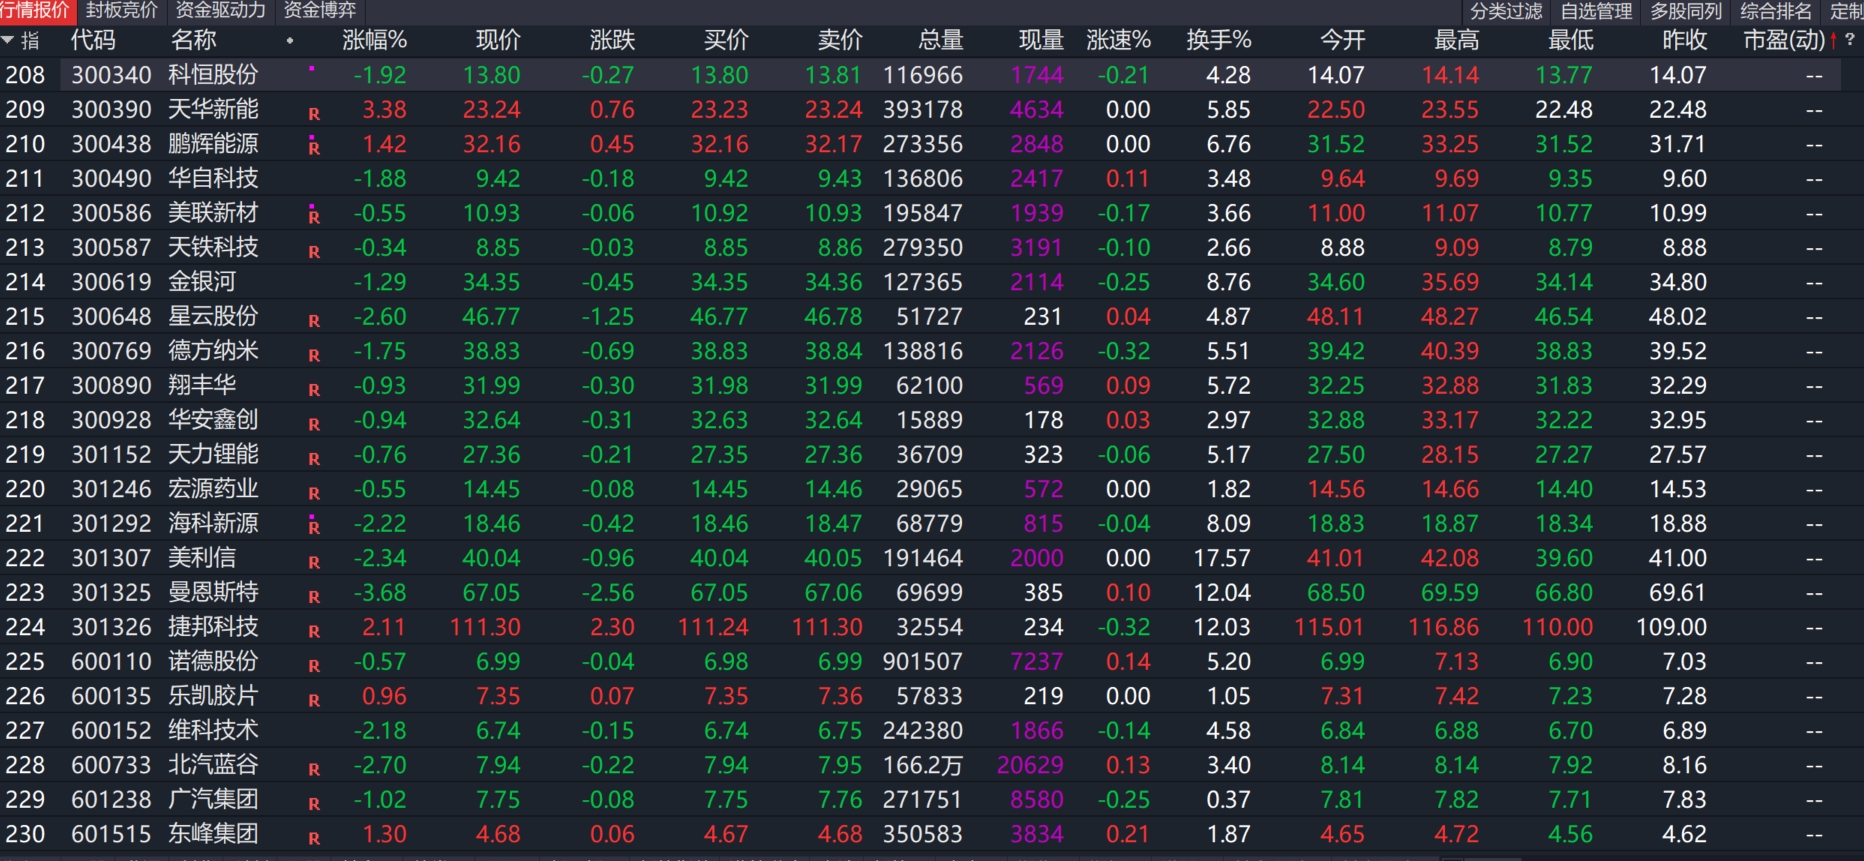Sort by the 昨收 column header
The height and width of the screenshot is (861, 1864).
(1685, 40)
